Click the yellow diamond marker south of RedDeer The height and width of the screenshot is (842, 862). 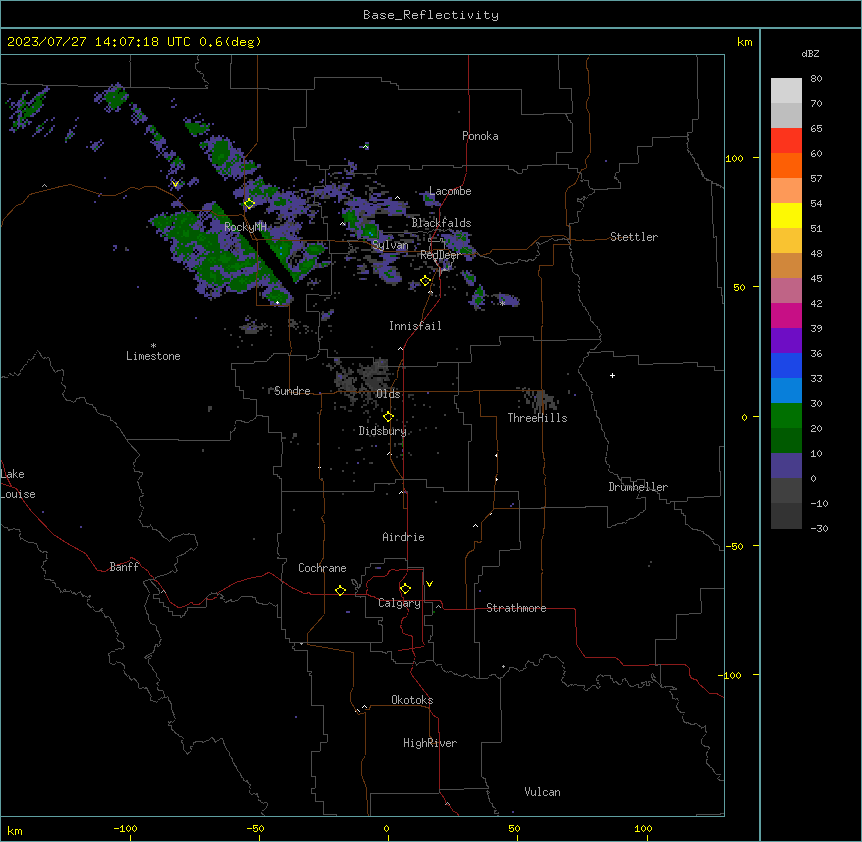coord(425,281)
